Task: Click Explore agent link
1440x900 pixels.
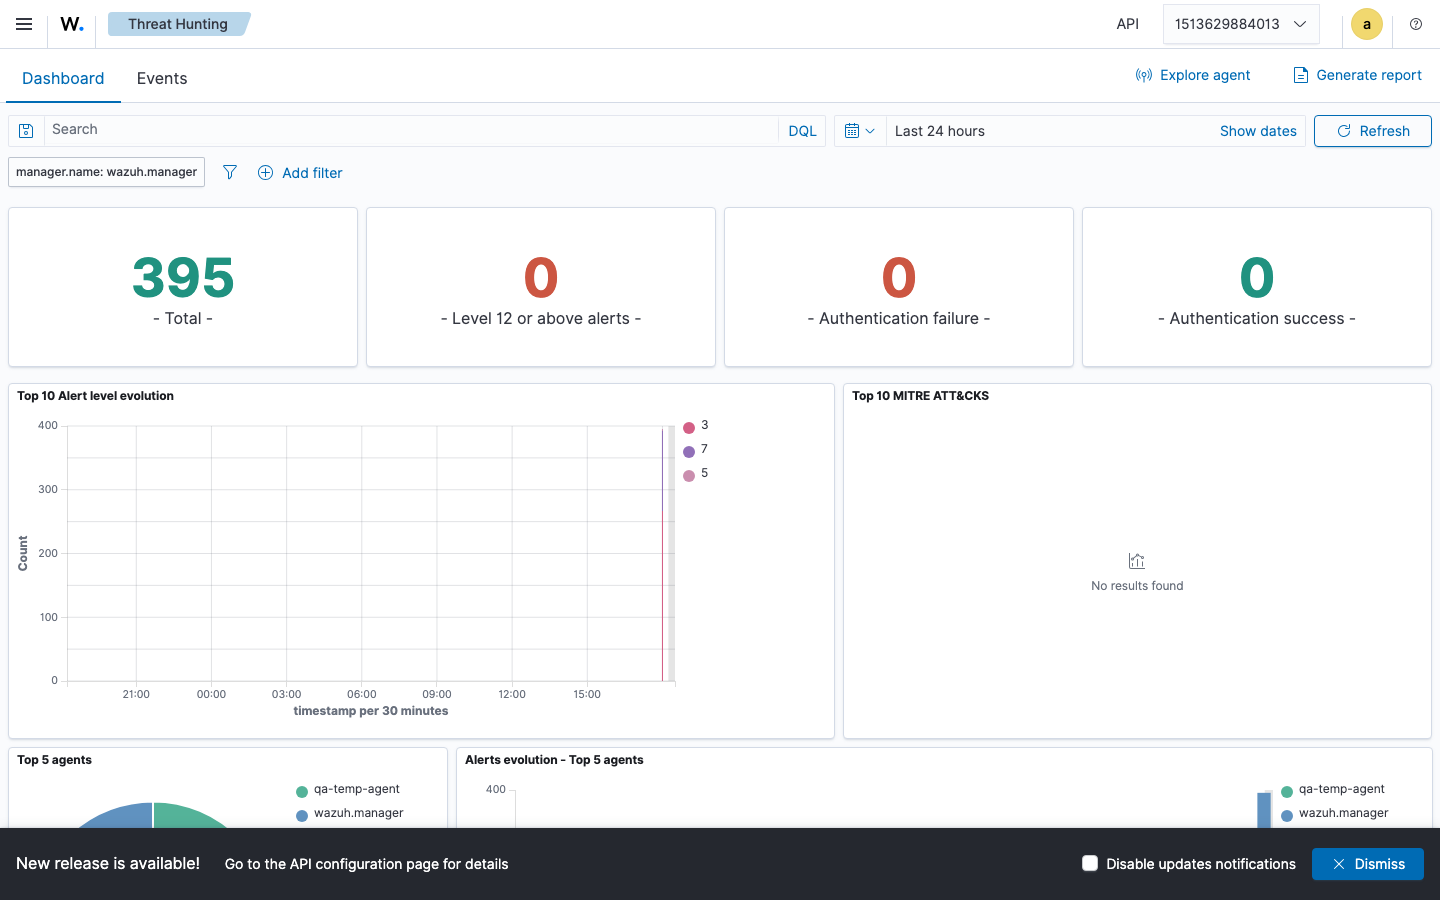Action: pos(1193,75)
